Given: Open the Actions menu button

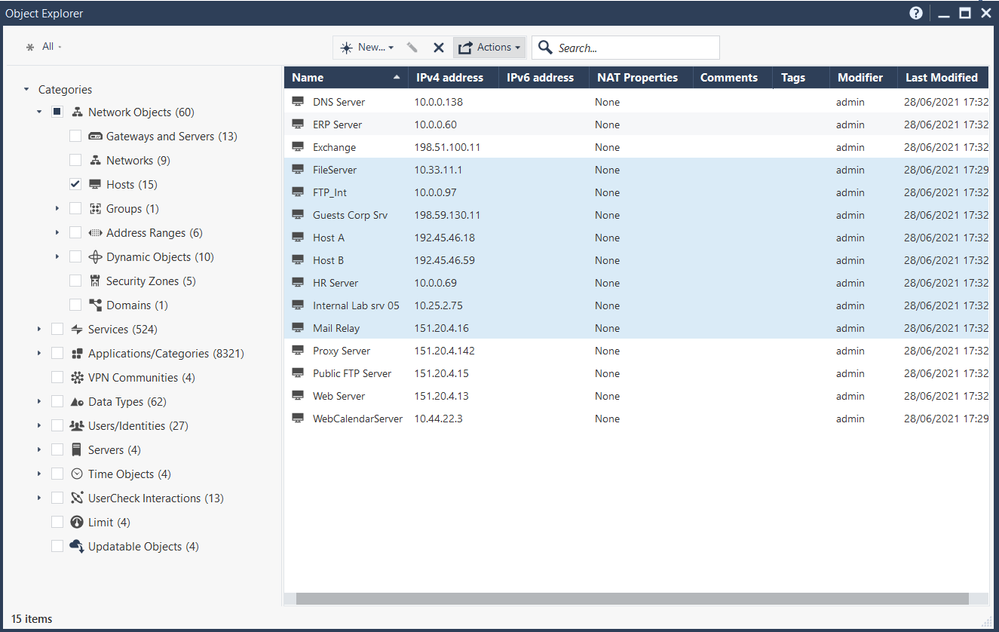Looking at the screenshot, I should 489,47.
